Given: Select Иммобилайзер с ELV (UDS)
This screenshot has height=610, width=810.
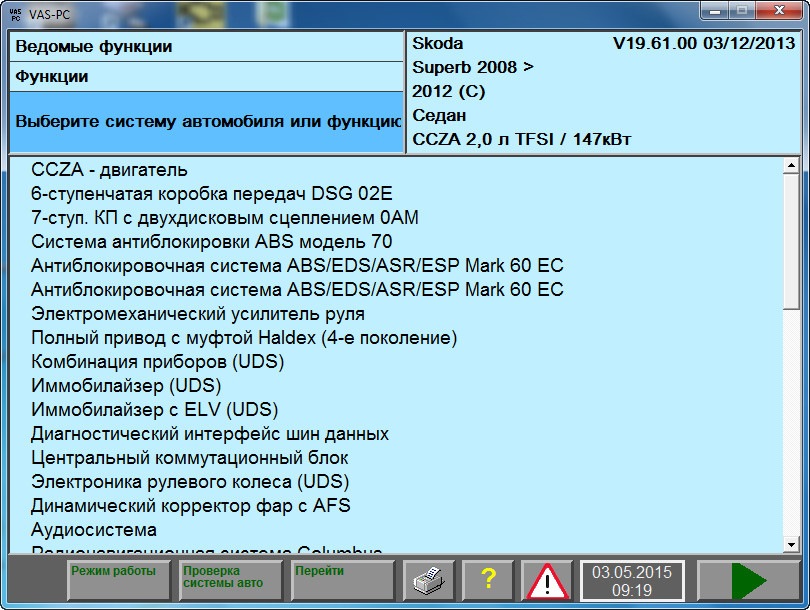Looking at the screenshot, I should pos(154,410).
